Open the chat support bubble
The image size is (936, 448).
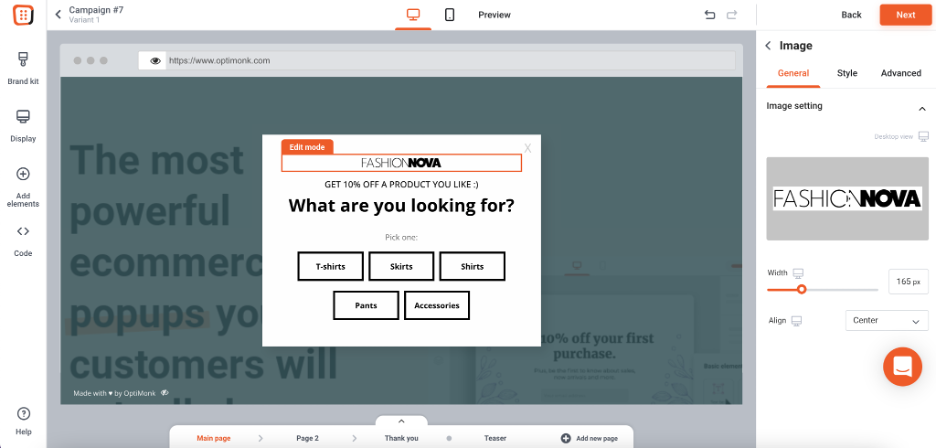point(903,367)
